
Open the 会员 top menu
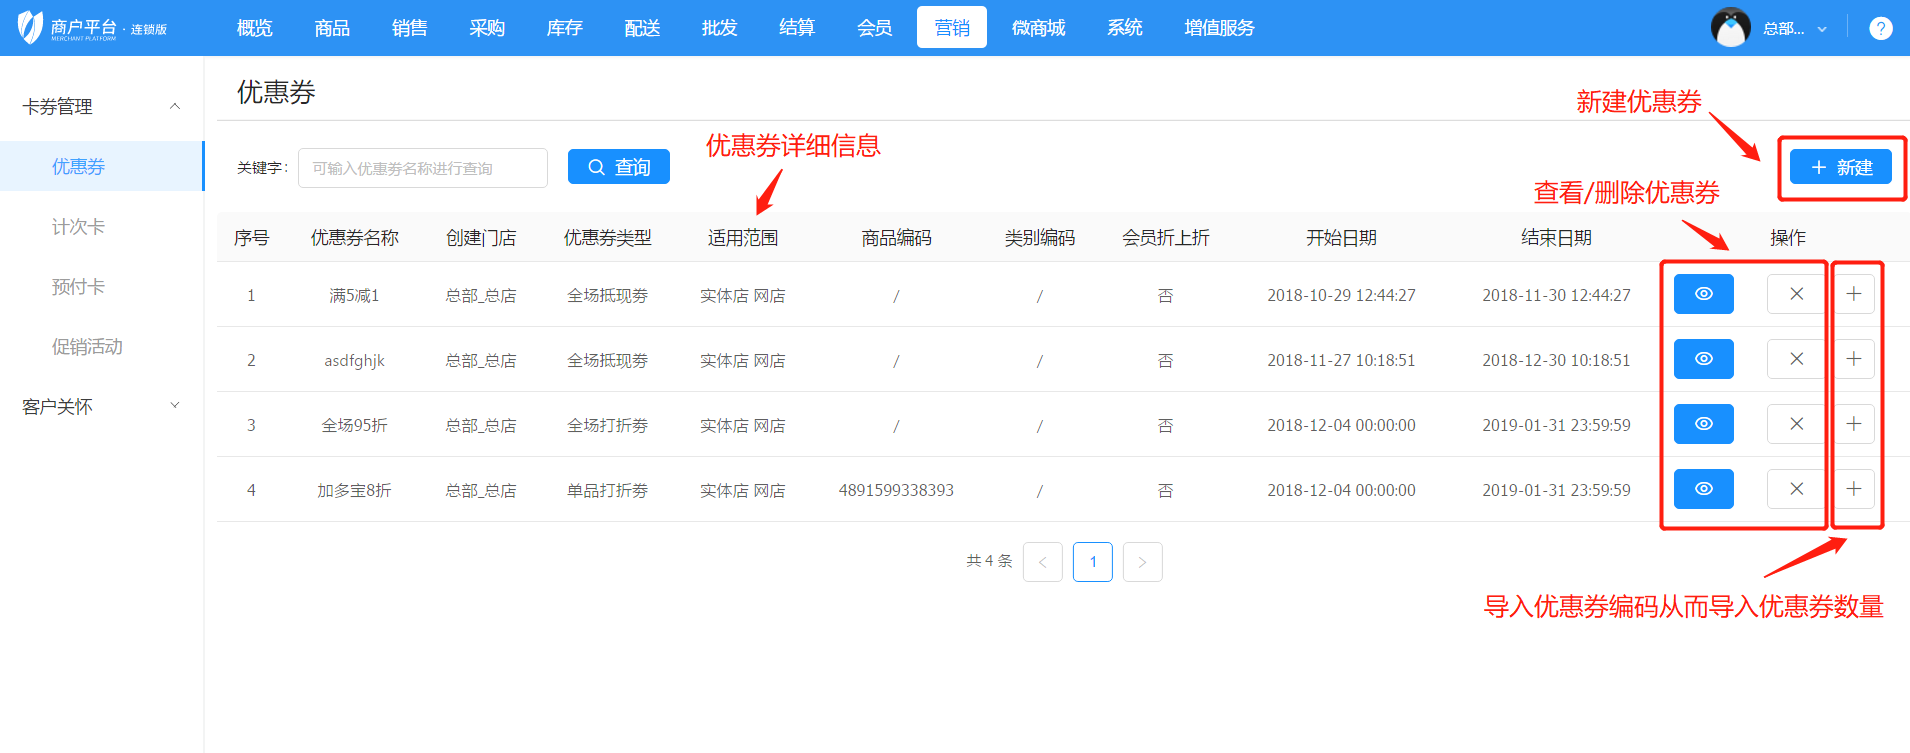tap(874, 28)
